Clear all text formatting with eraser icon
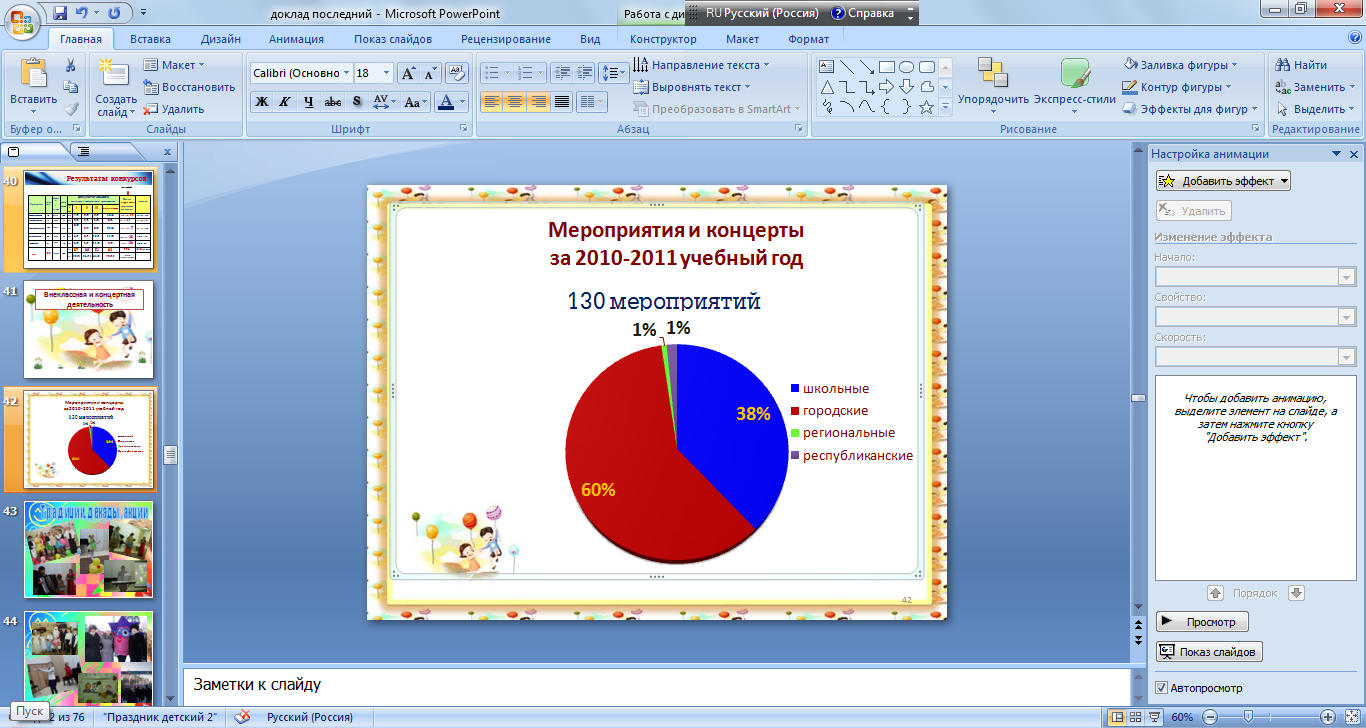 click(457, 73)
